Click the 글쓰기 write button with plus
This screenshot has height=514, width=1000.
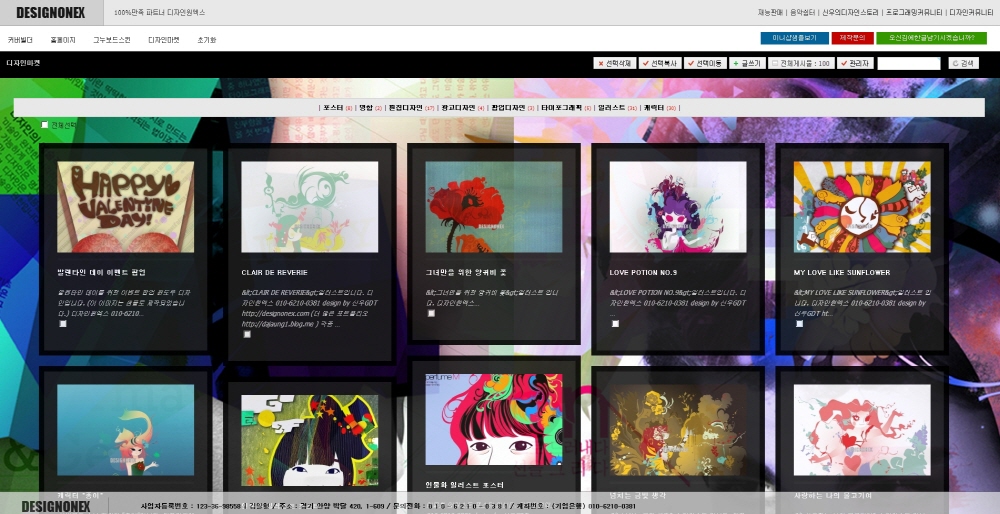[746, 63]
